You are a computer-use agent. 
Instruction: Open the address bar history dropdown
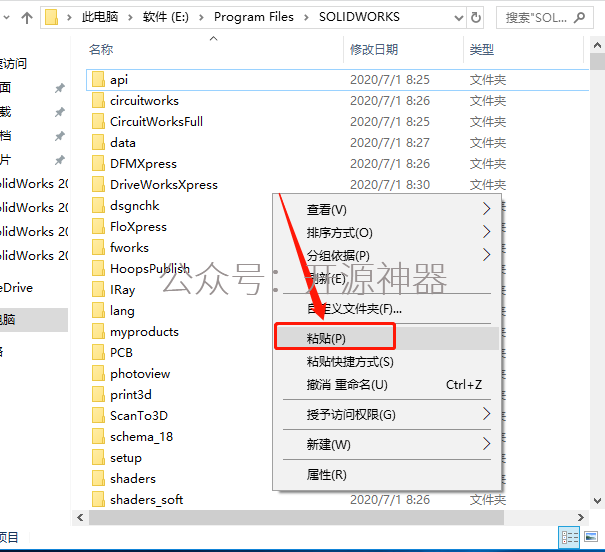(x=458, y=17)
